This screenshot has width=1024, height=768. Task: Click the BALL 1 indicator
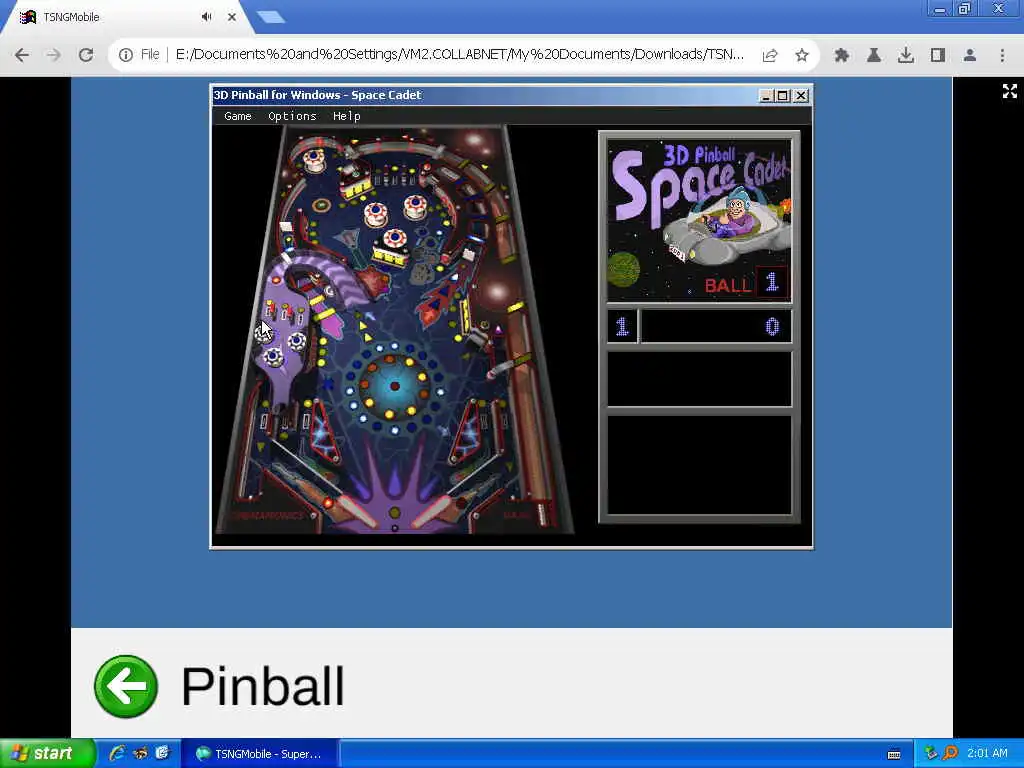coord(746,284)
